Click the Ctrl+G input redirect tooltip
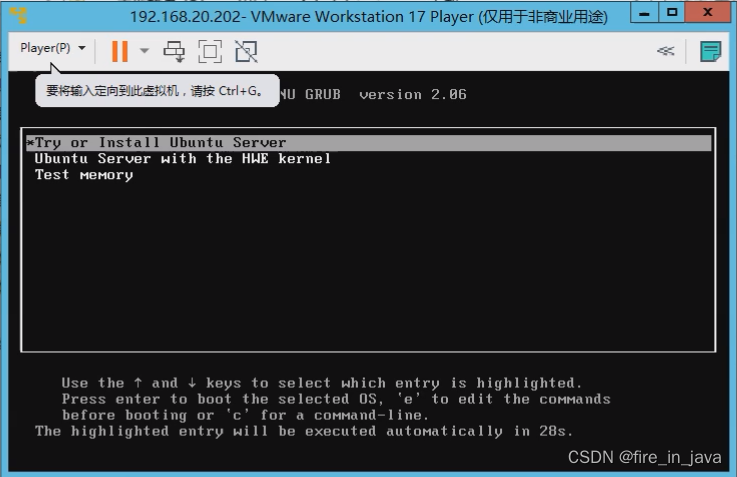This screenshot has height=477, width=737. [x=157, y=91]
